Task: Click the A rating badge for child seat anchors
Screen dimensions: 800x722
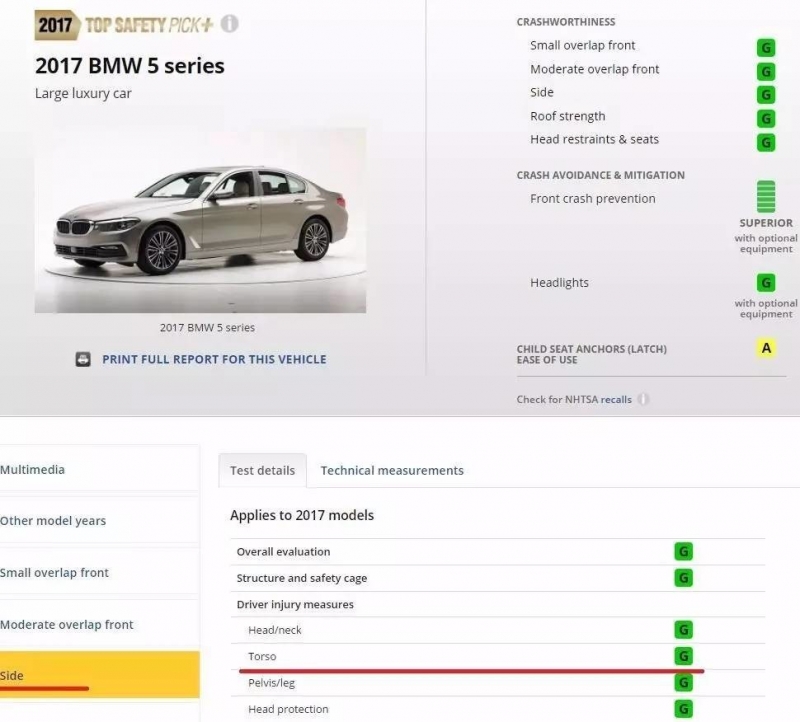Action: [x=766, y=348]
